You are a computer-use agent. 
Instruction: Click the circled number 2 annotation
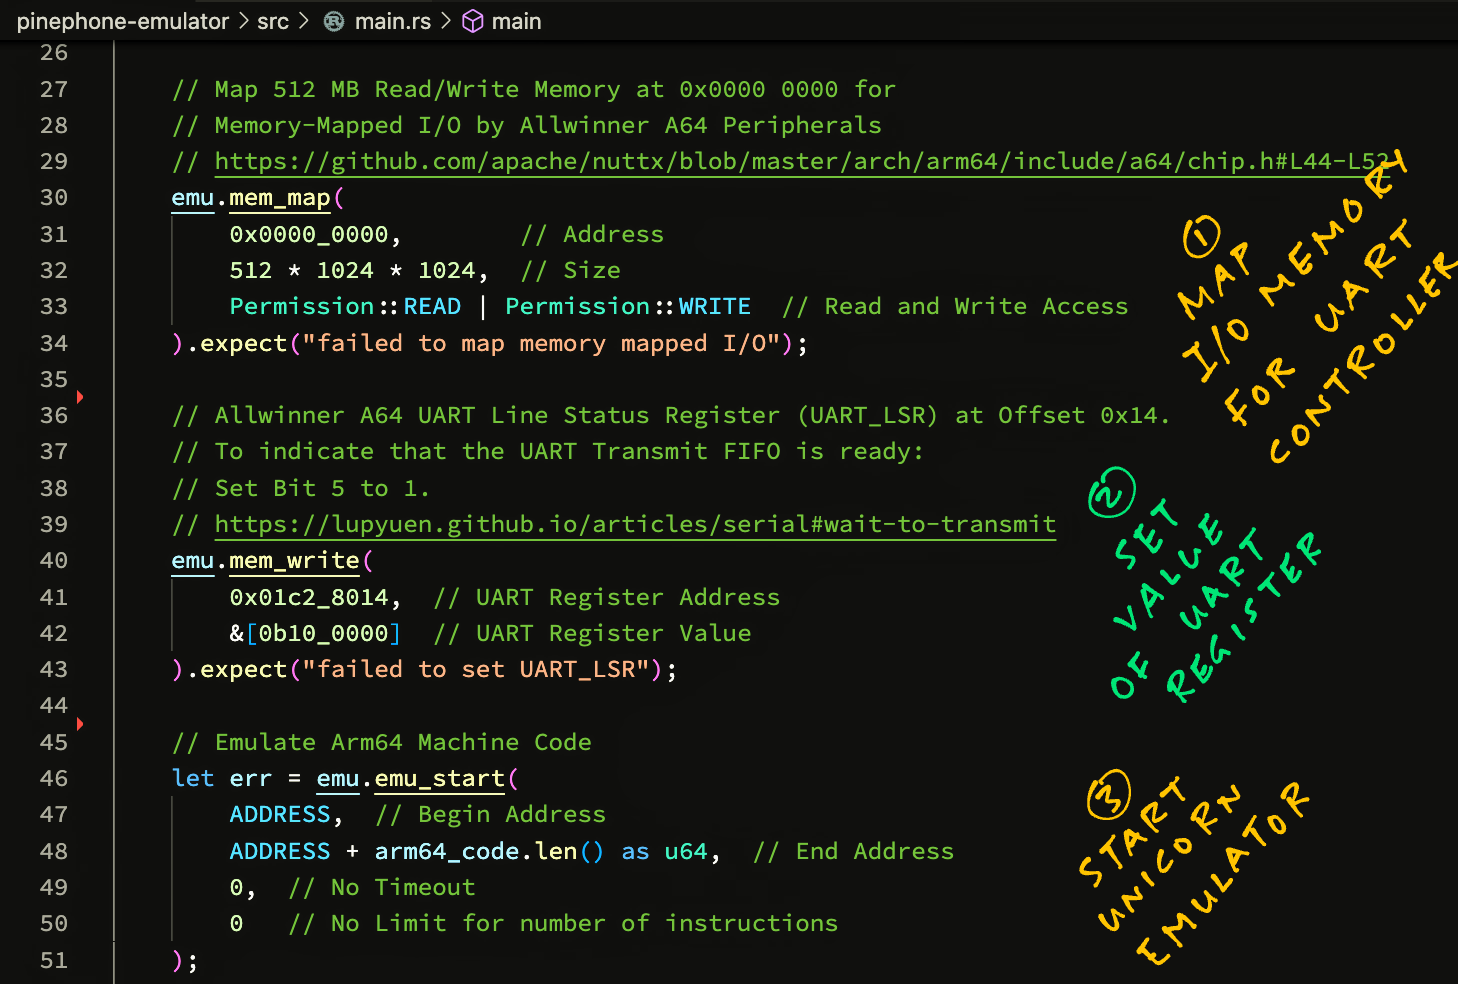pyautogui.click(x=1111, y=493)
